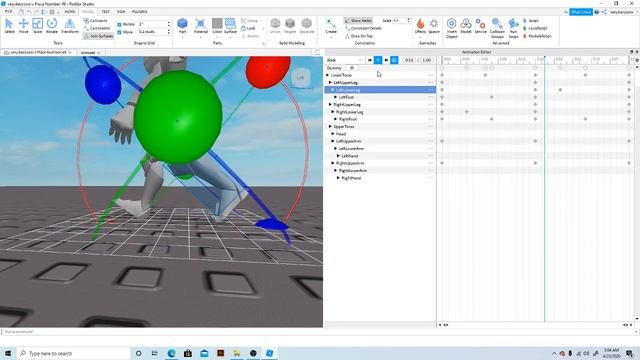Open the Color swatch dropdown

click(217, 37)
